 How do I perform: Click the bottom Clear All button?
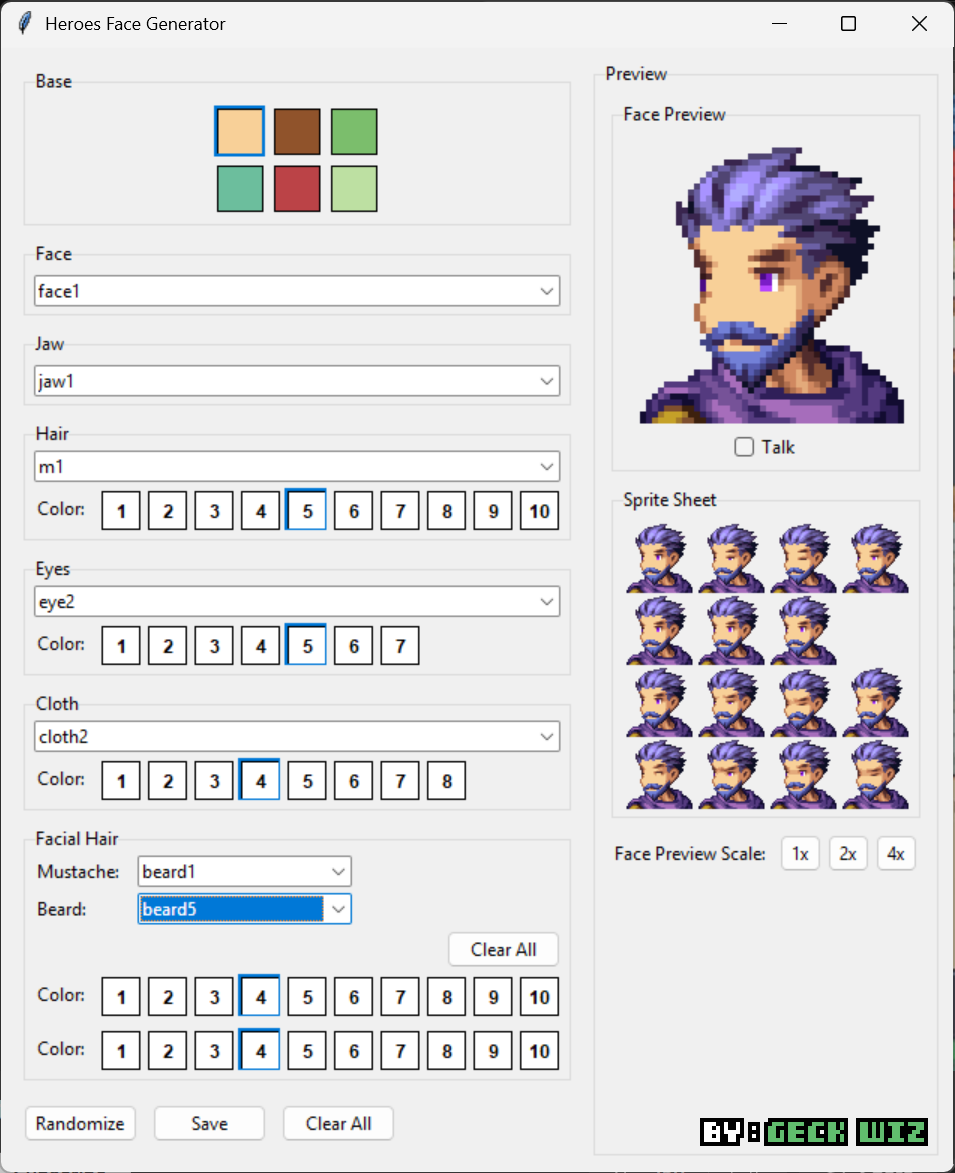338,1123
